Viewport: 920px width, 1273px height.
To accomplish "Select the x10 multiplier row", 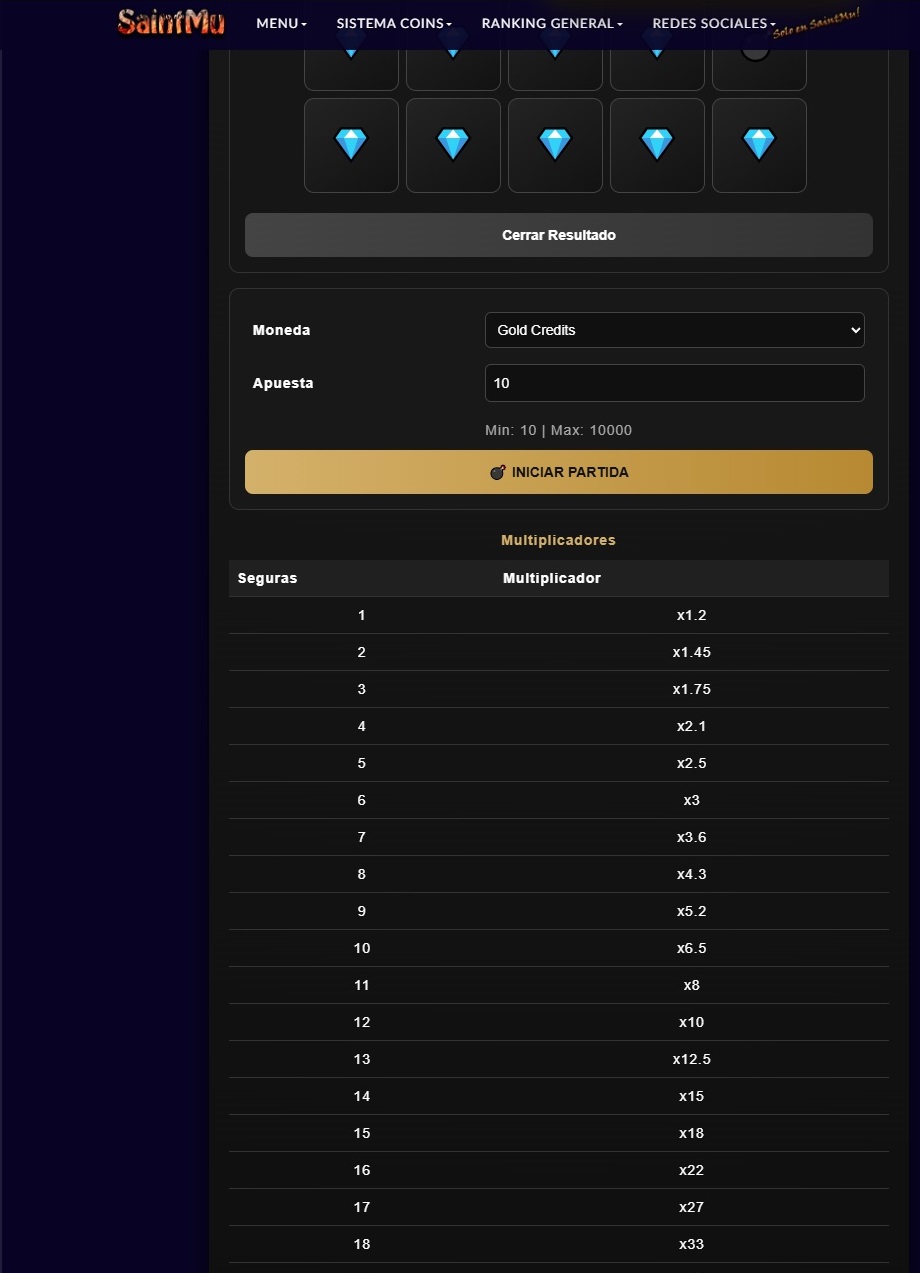I will pyautogui.click(x=559, y=1022).
